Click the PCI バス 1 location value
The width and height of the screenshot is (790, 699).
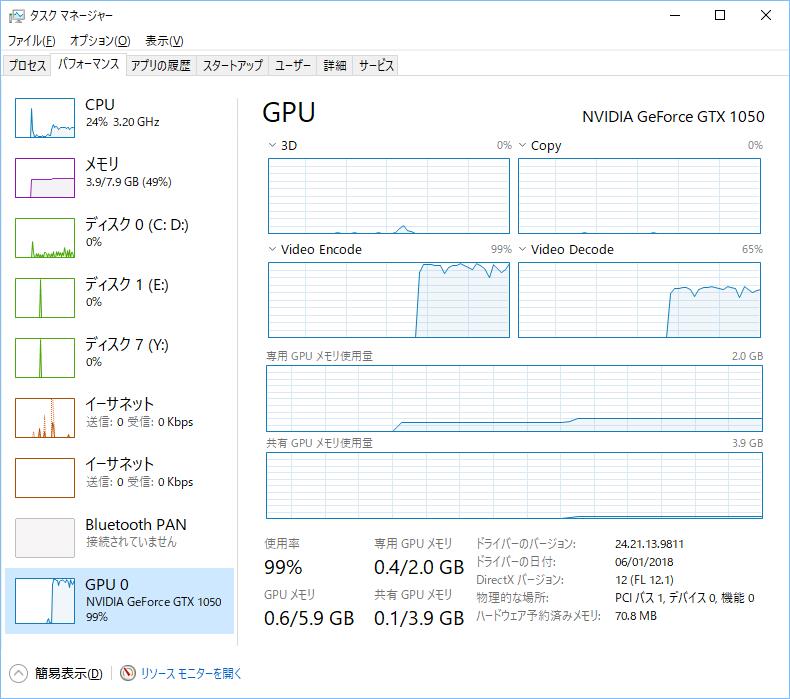coord(685,598)
